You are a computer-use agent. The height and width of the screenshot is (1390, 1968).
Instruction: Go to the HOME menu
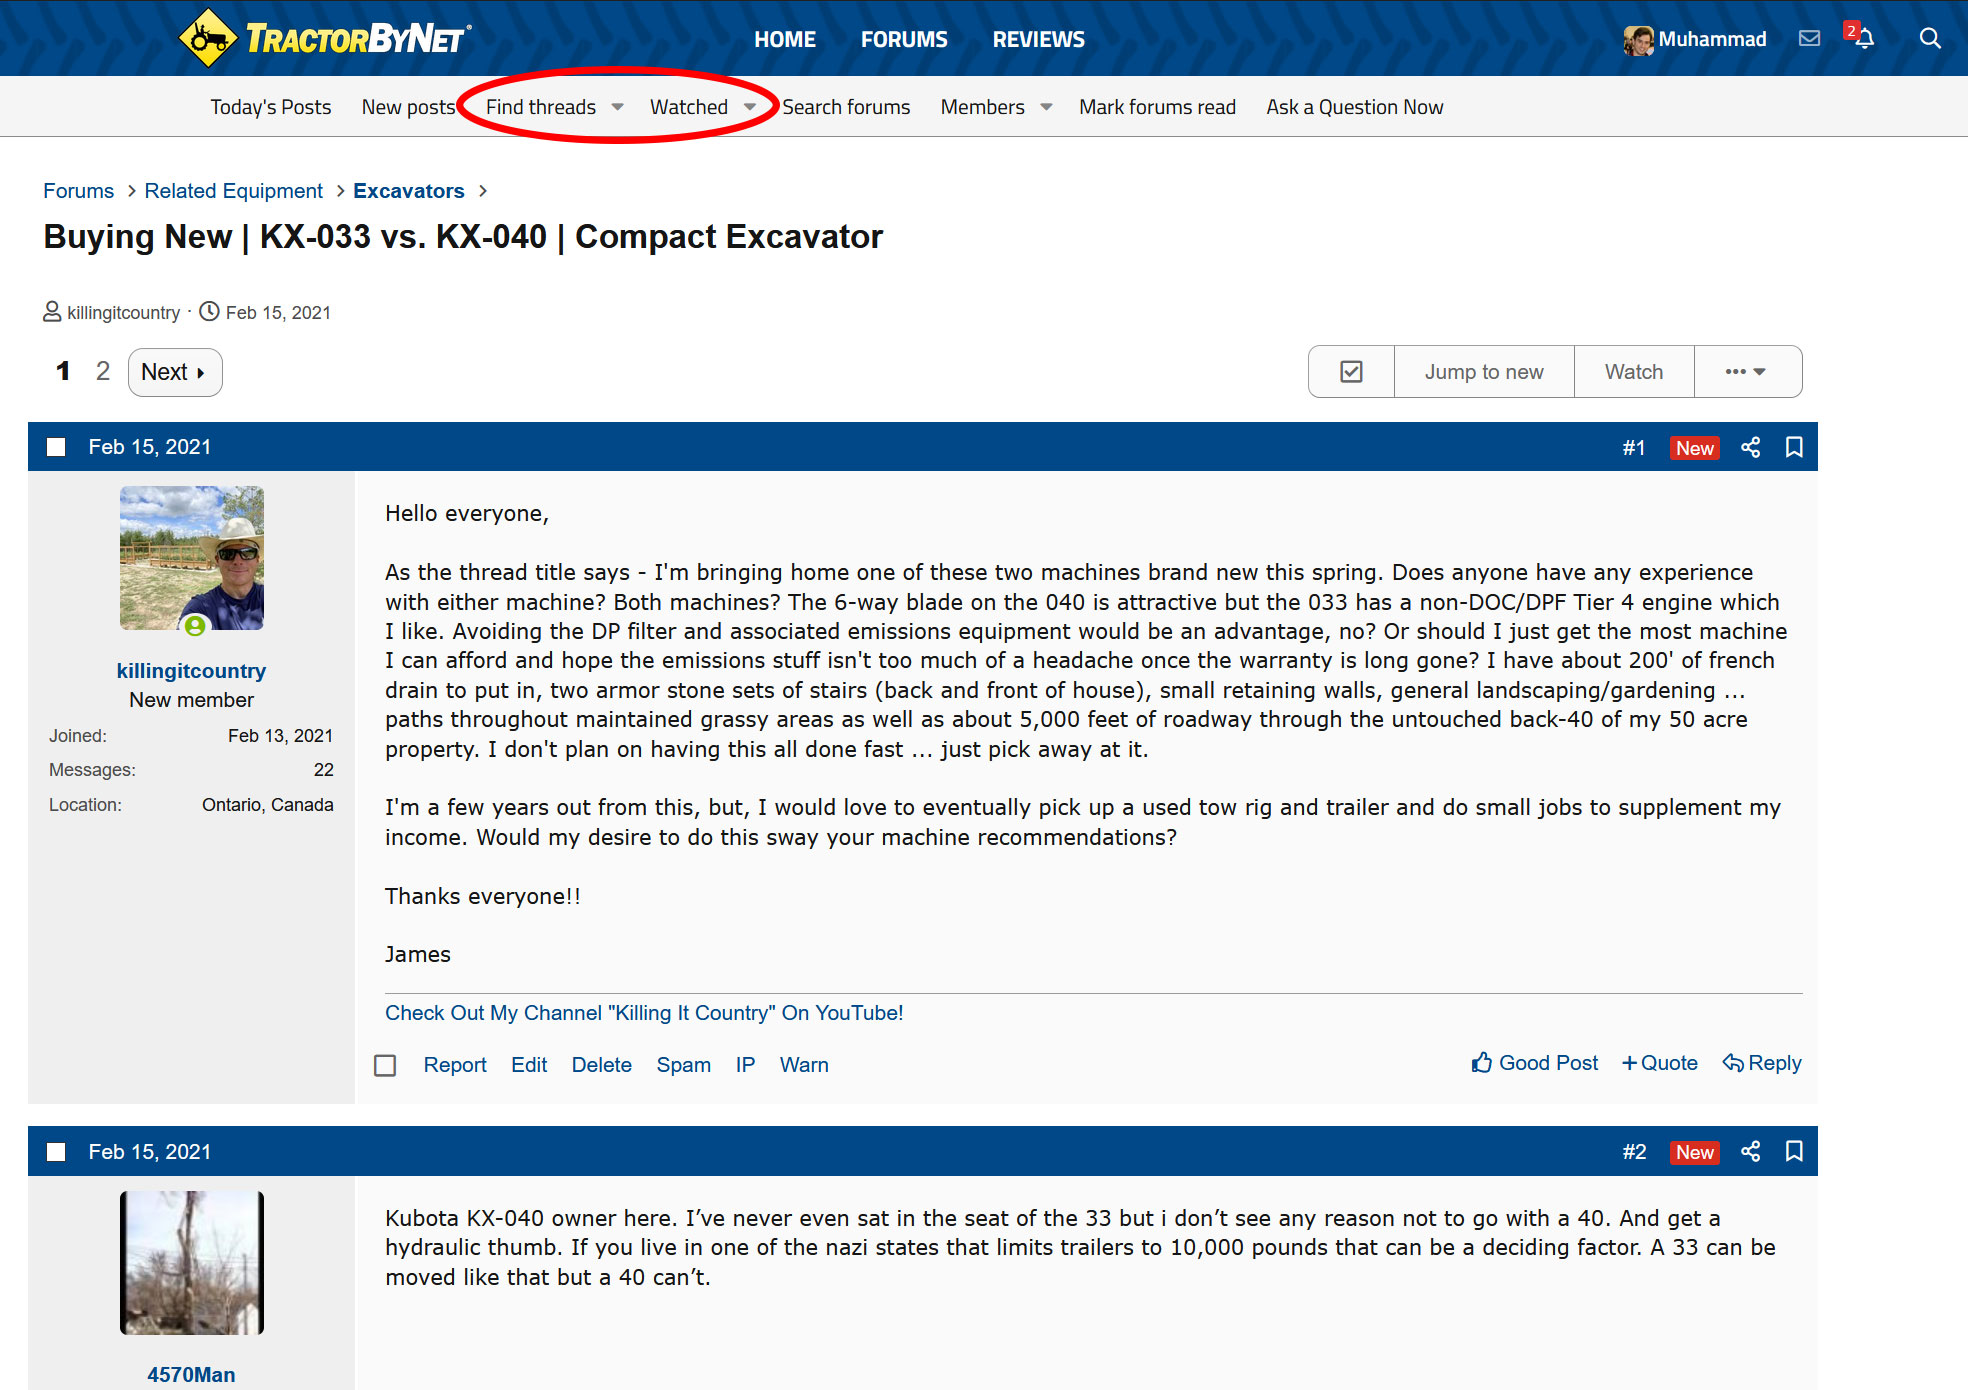point(785,39)
